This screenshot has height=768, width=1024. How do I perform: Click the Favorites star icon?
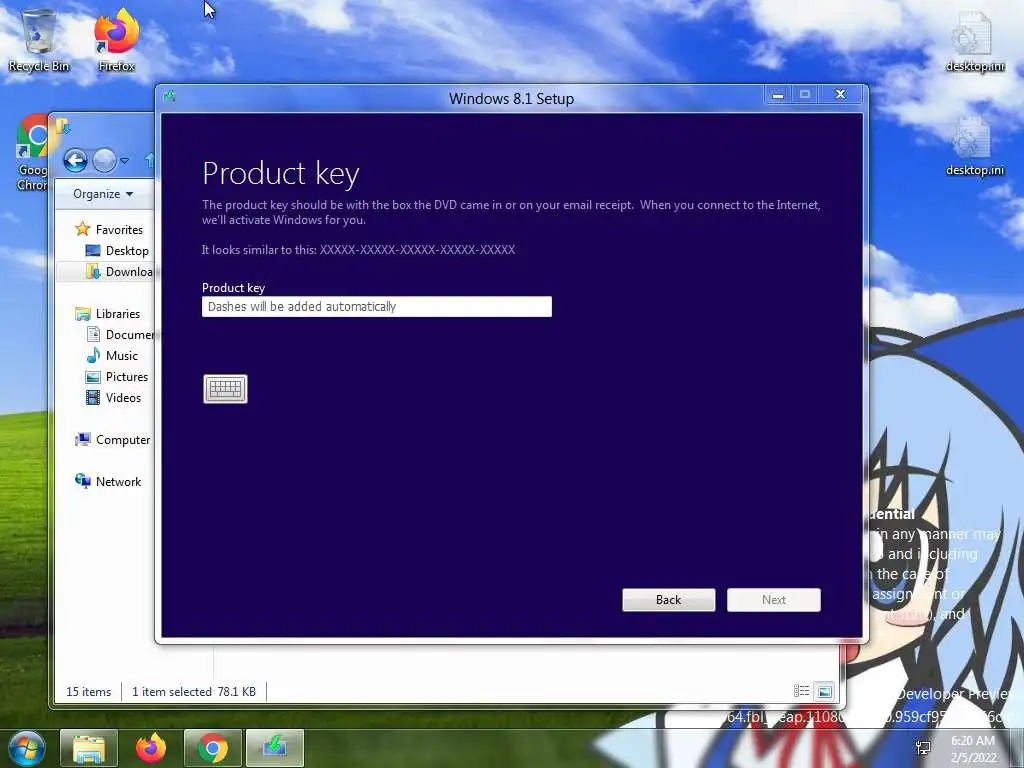[82, 229]
